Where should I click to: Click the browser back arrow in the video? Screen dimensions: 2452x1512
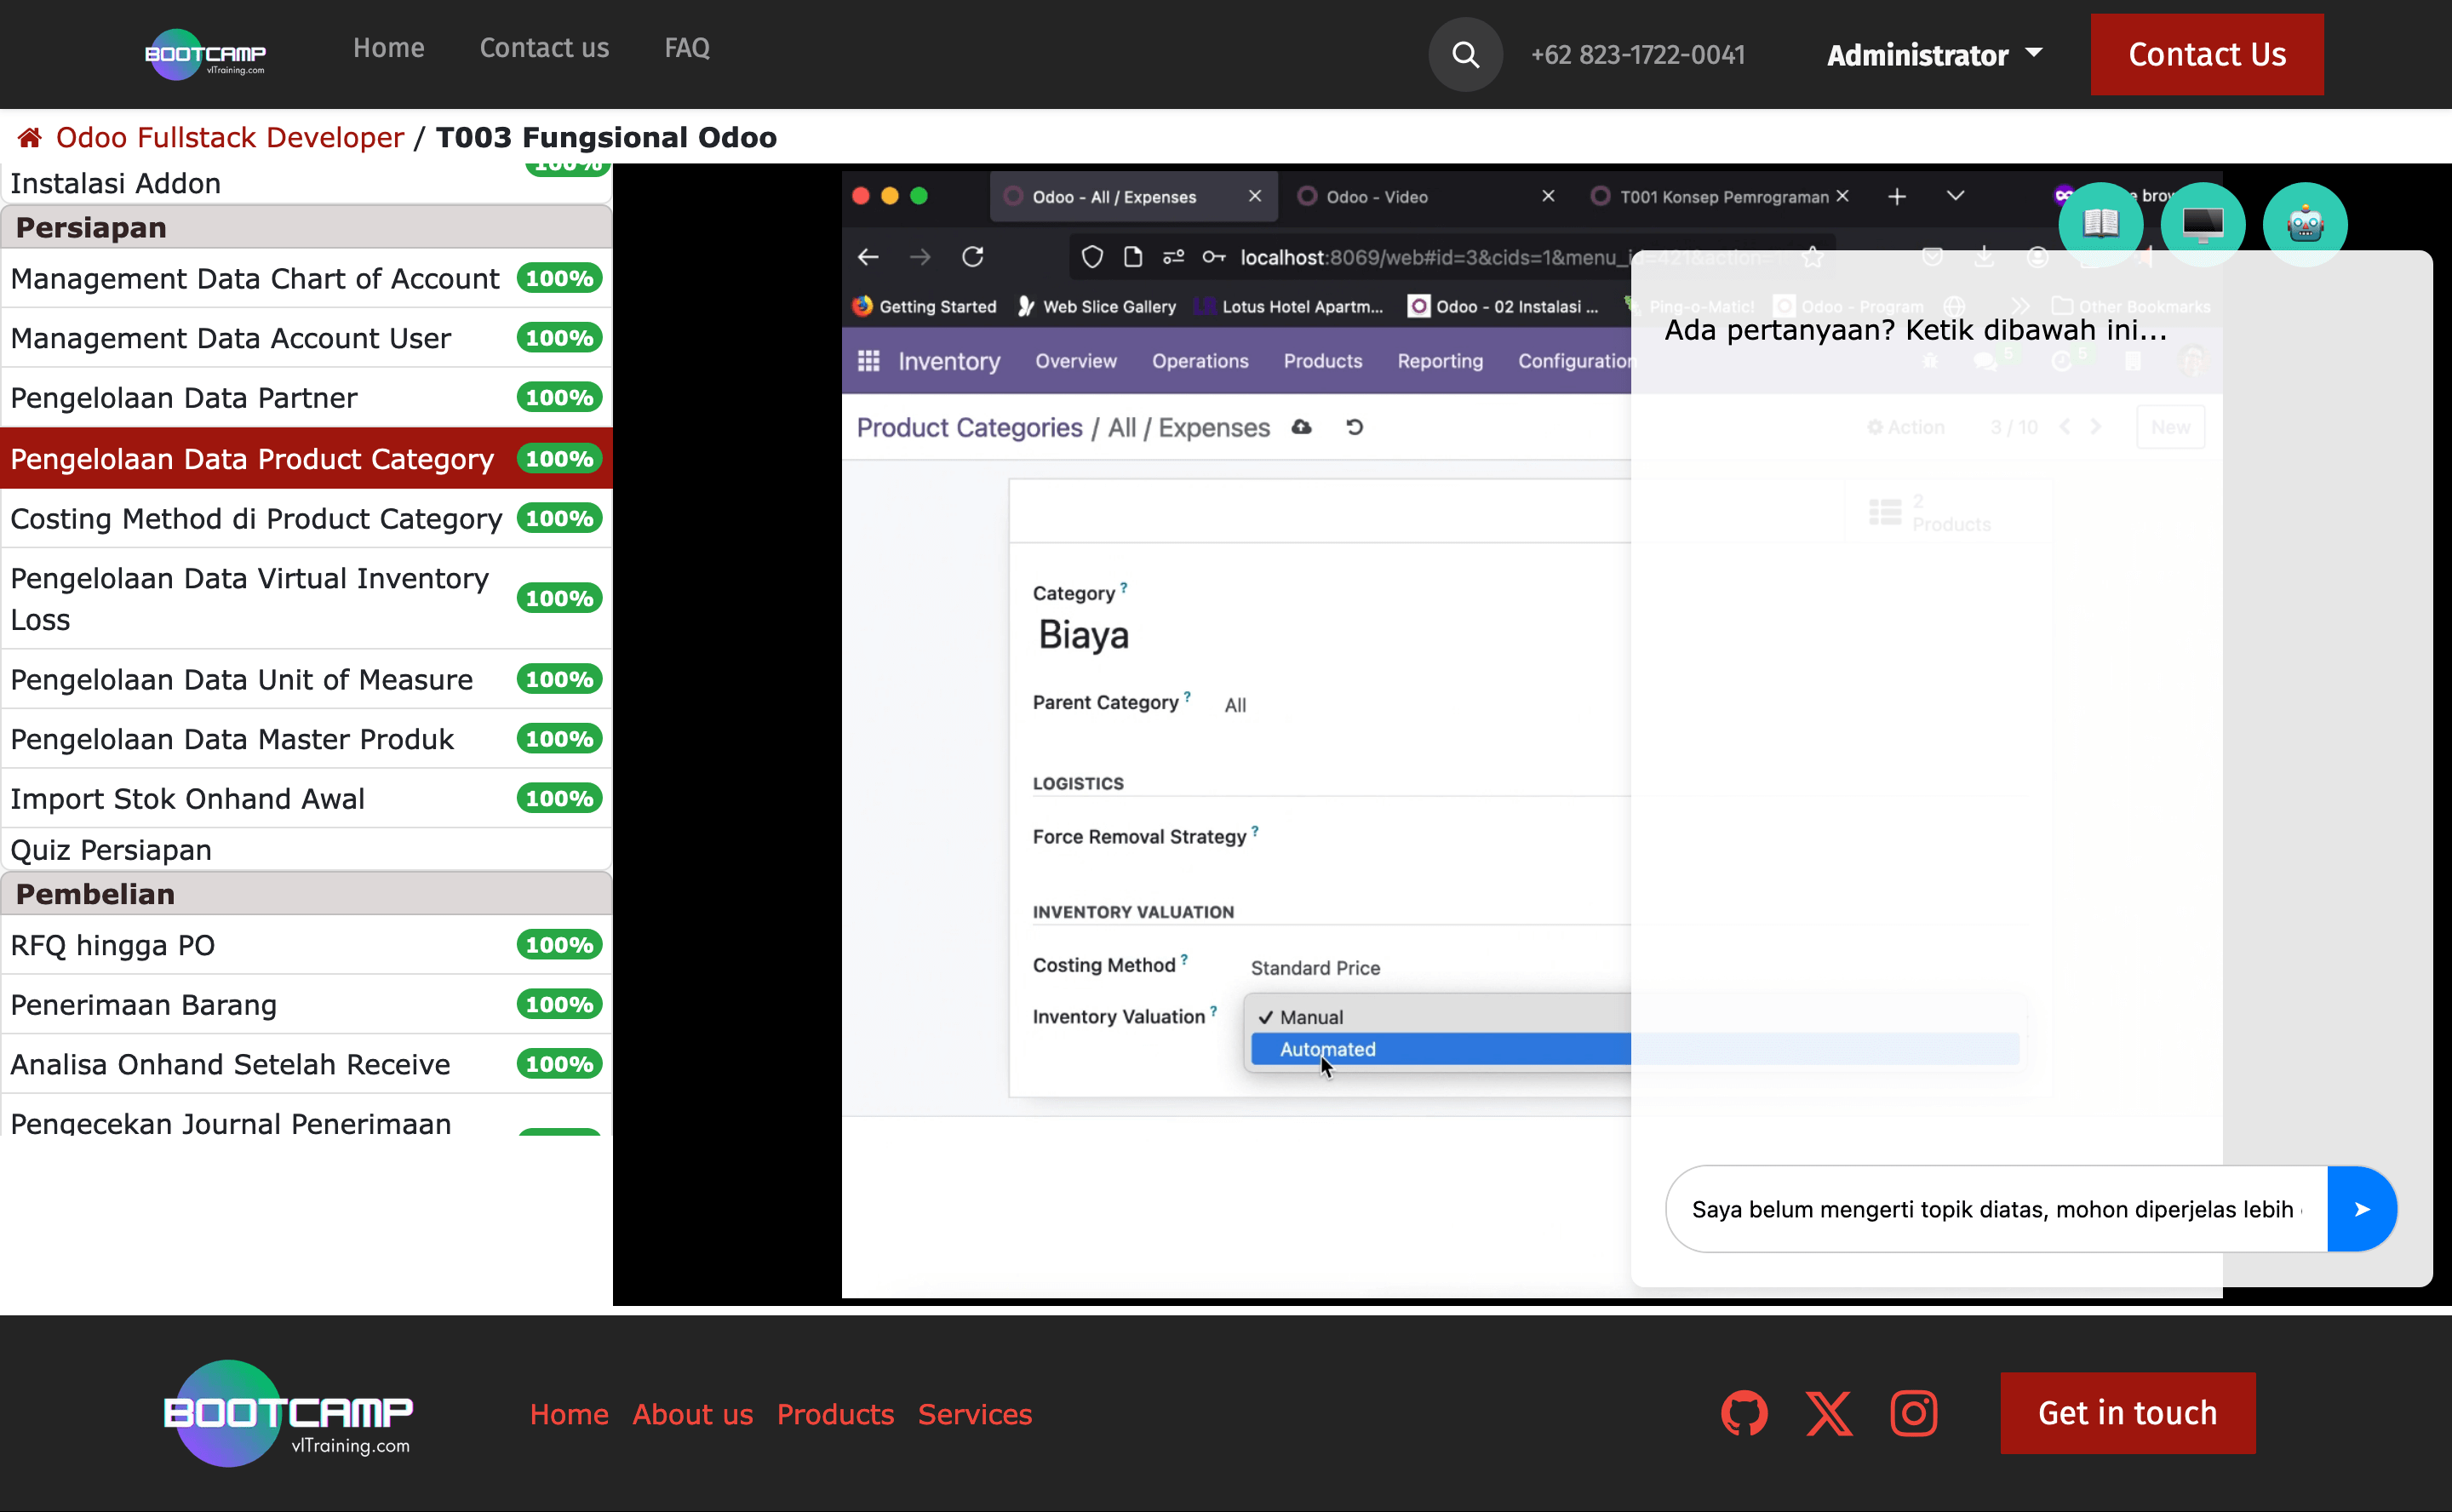868,257
